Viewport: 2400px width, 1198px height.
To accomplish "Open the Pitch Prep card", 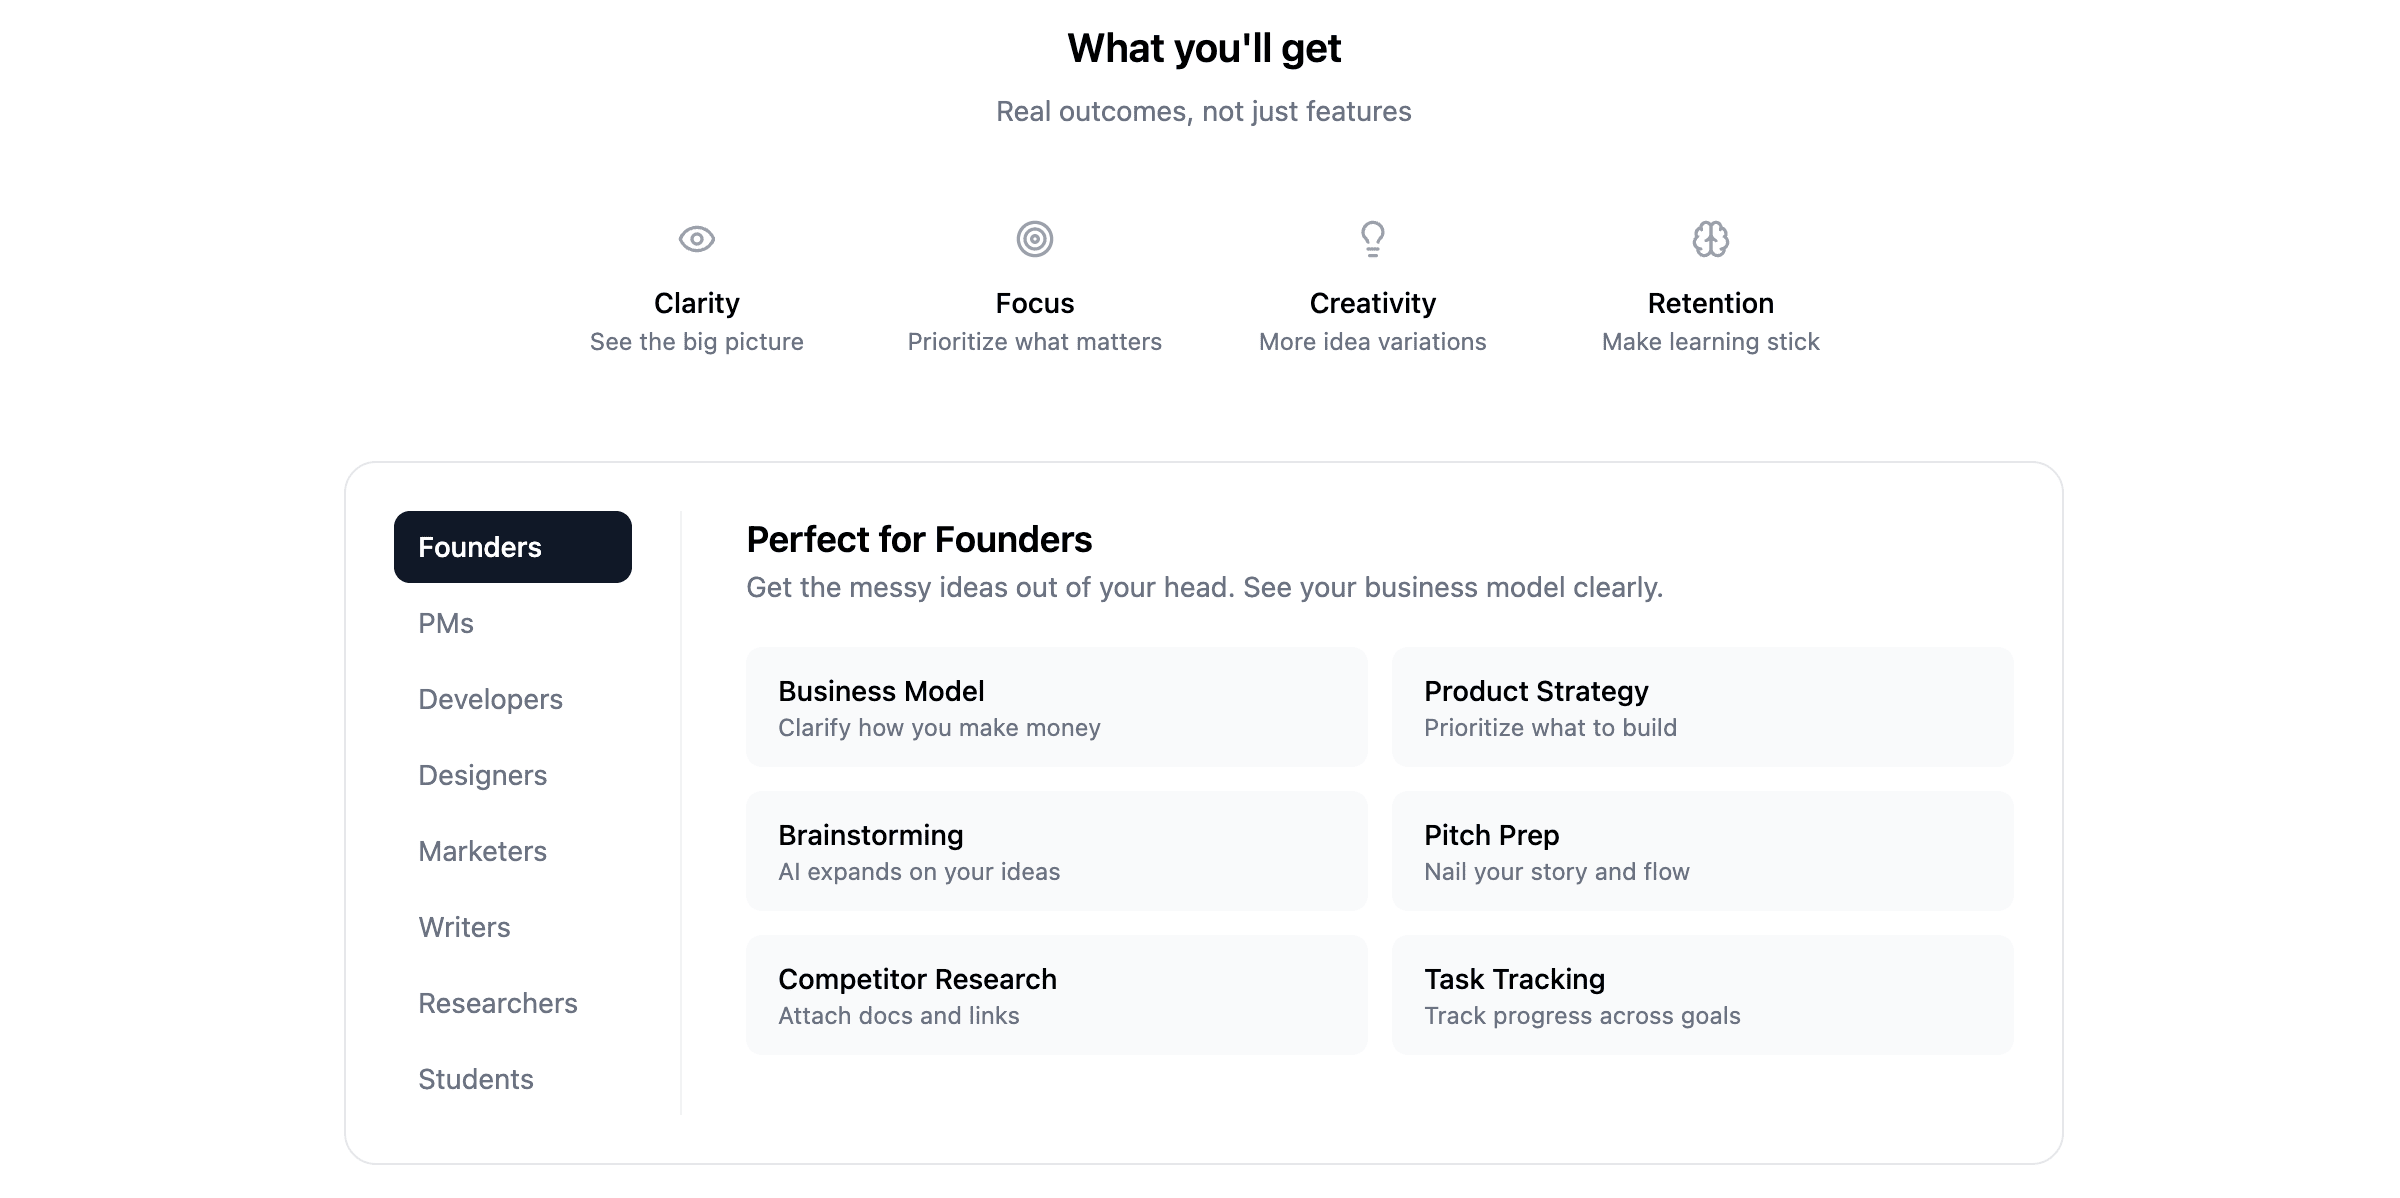I will tap(1702, 851).
